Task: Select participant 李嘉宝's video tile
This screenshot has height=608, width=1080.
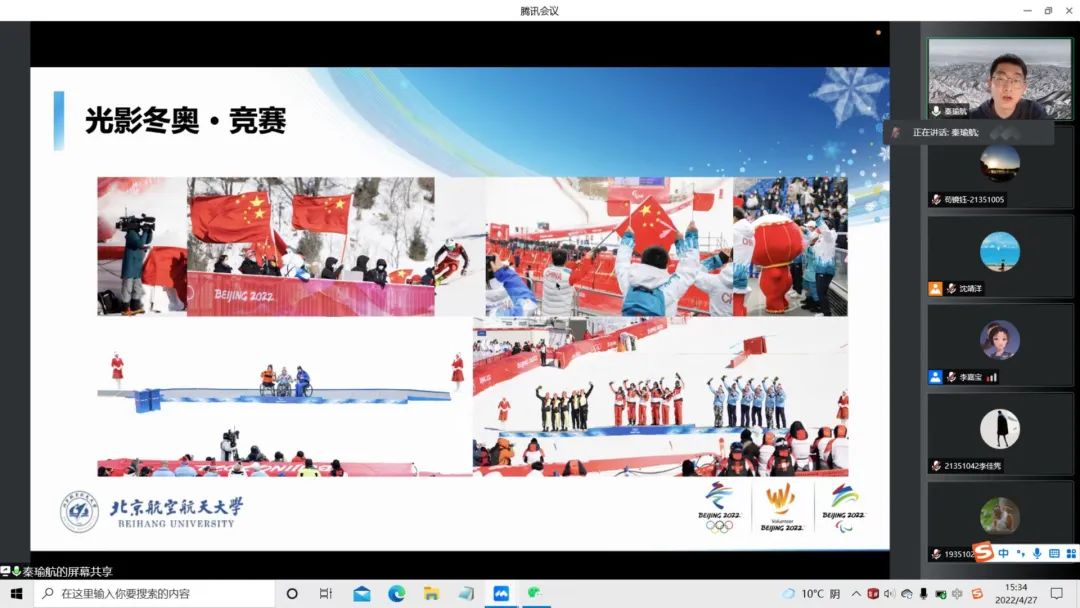Action: [999, 346]
